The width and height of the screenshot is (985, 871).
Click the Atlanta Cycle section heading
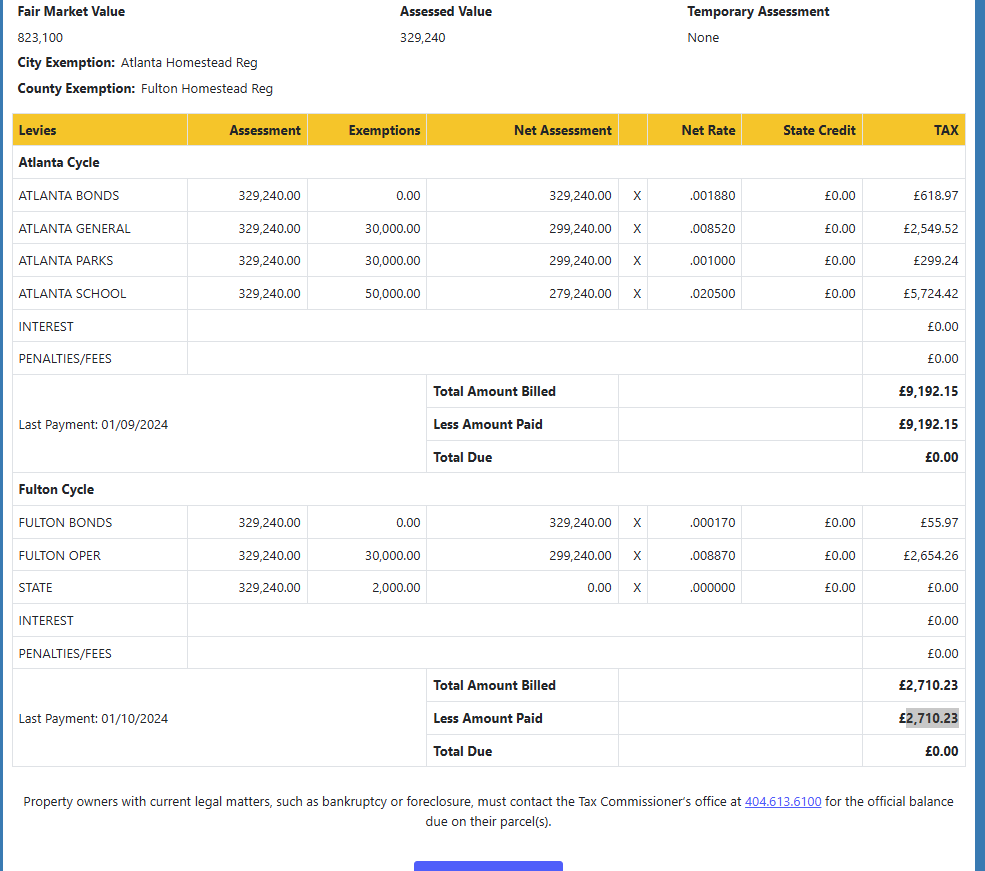coord(59,163)
